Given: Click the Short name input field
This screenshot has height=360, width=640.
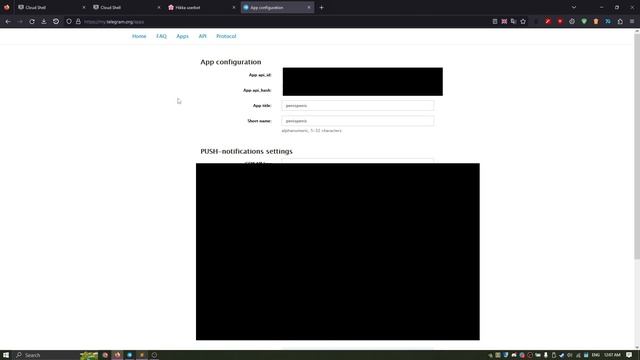Looking at the screenshot, I should pos(358,121).
